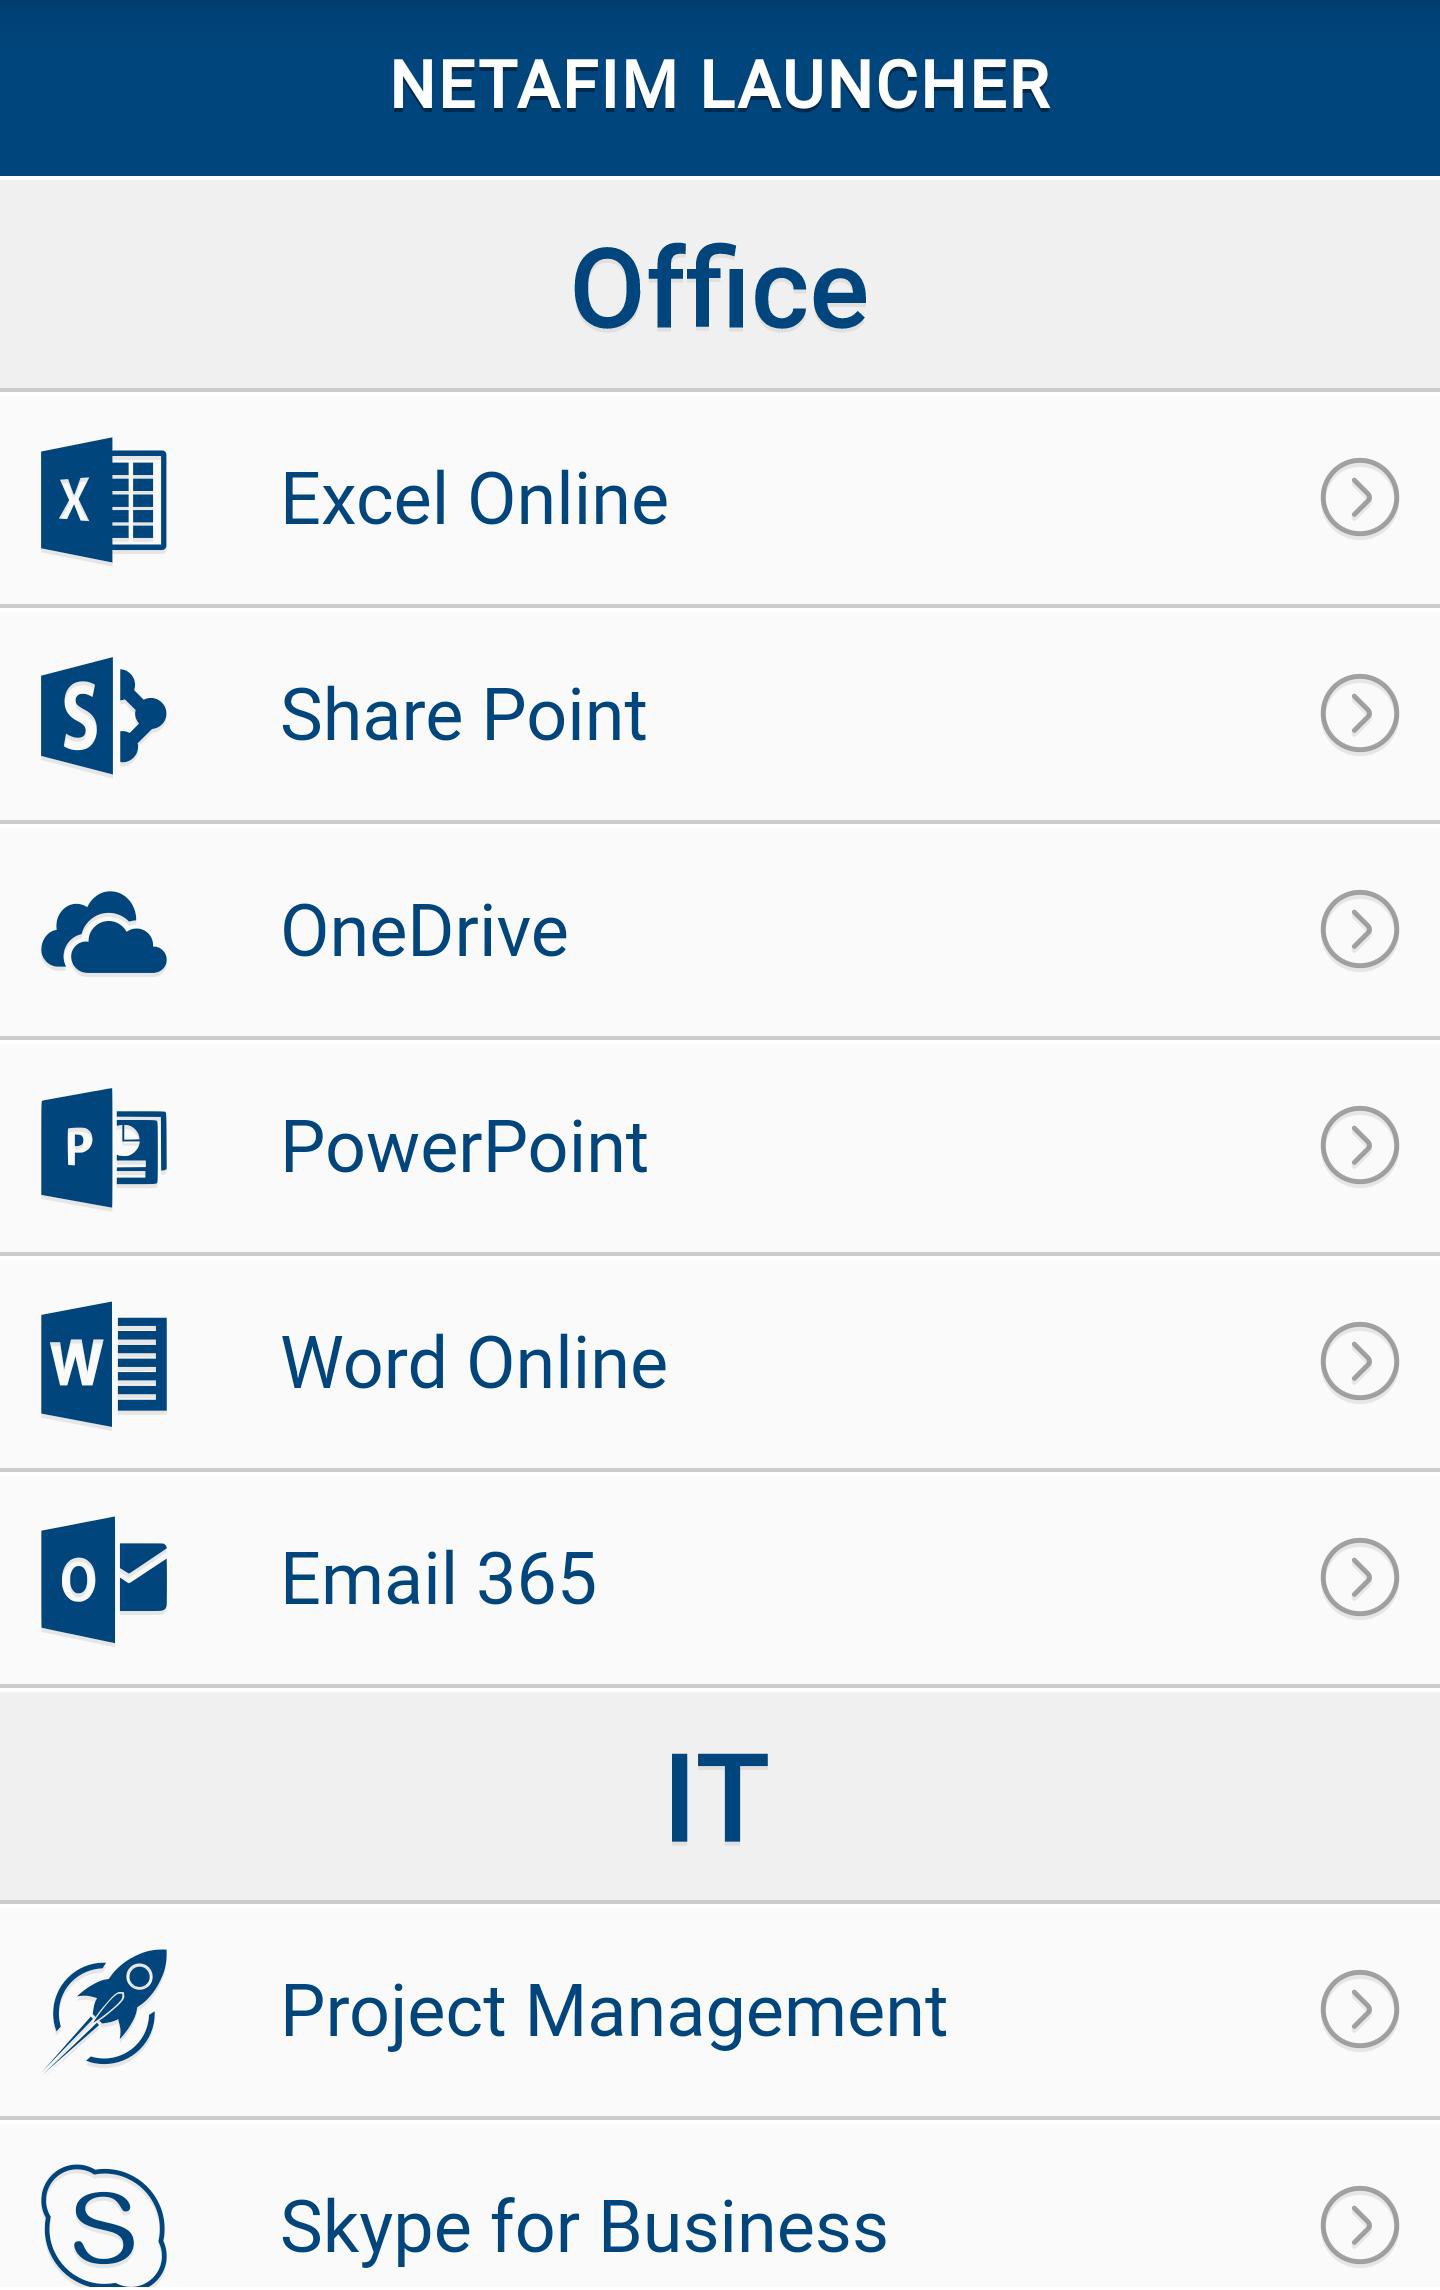1440x2290 pixels.
Task: Tap the Outlook envelope icon
Action: (104, 1579)
